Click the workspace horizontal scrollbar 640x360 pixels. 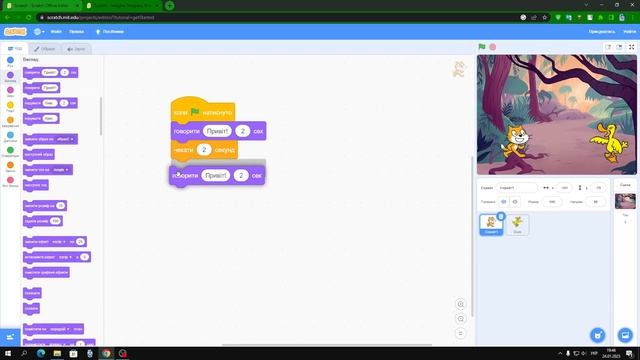point(327,345)
